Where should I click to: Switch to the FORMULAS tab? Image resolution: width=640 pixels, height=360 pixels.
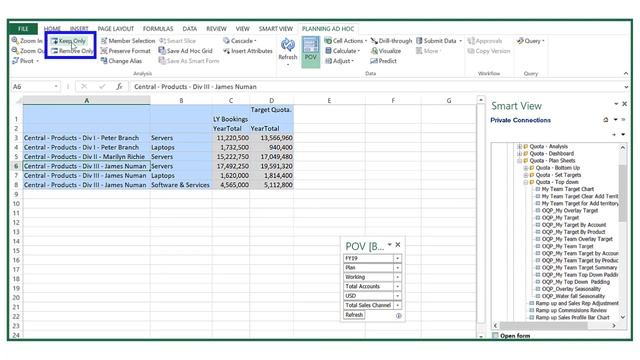(x=158, y=29)
